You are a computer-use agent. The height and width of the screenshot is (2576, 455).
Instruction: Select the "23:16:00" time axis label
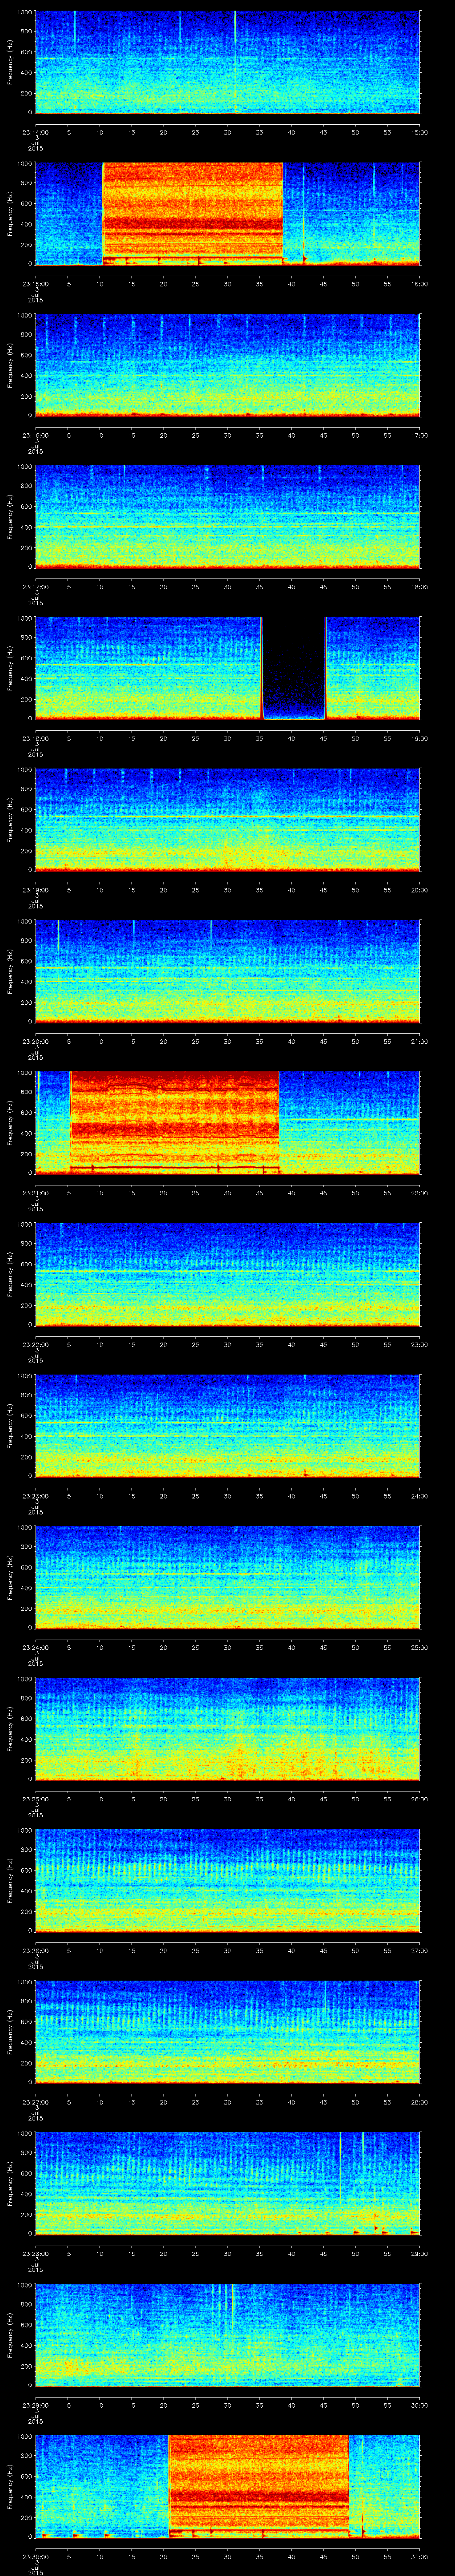36,435
